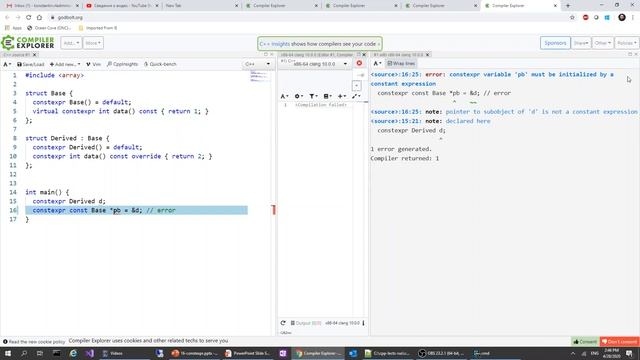Click the browser back arrow

point(7,18)
